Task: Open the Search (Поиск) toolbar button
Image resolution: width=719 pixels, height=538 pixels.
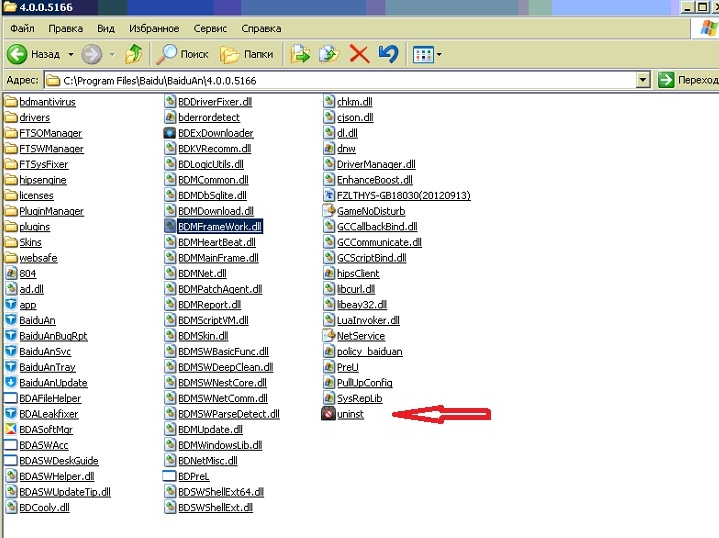Action: pos(183,54)
